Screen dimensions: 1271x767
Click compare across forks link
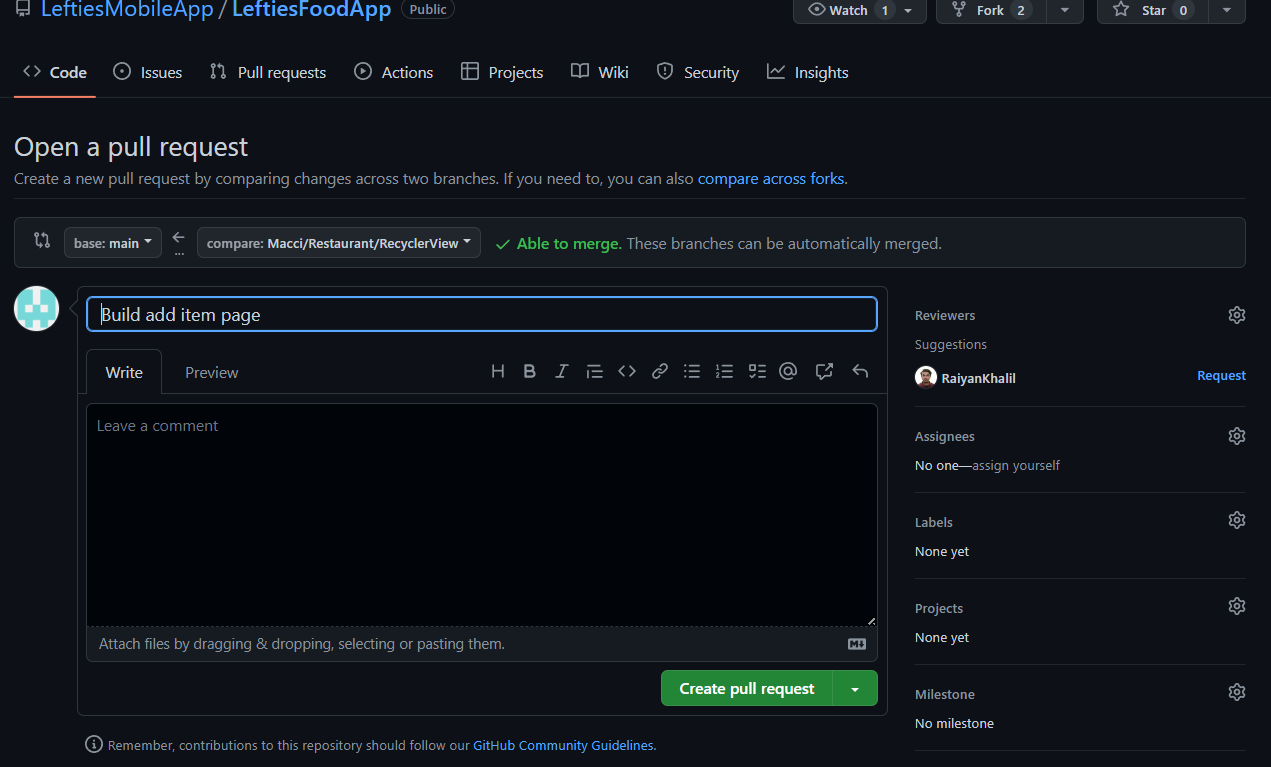tap(771, 179)
